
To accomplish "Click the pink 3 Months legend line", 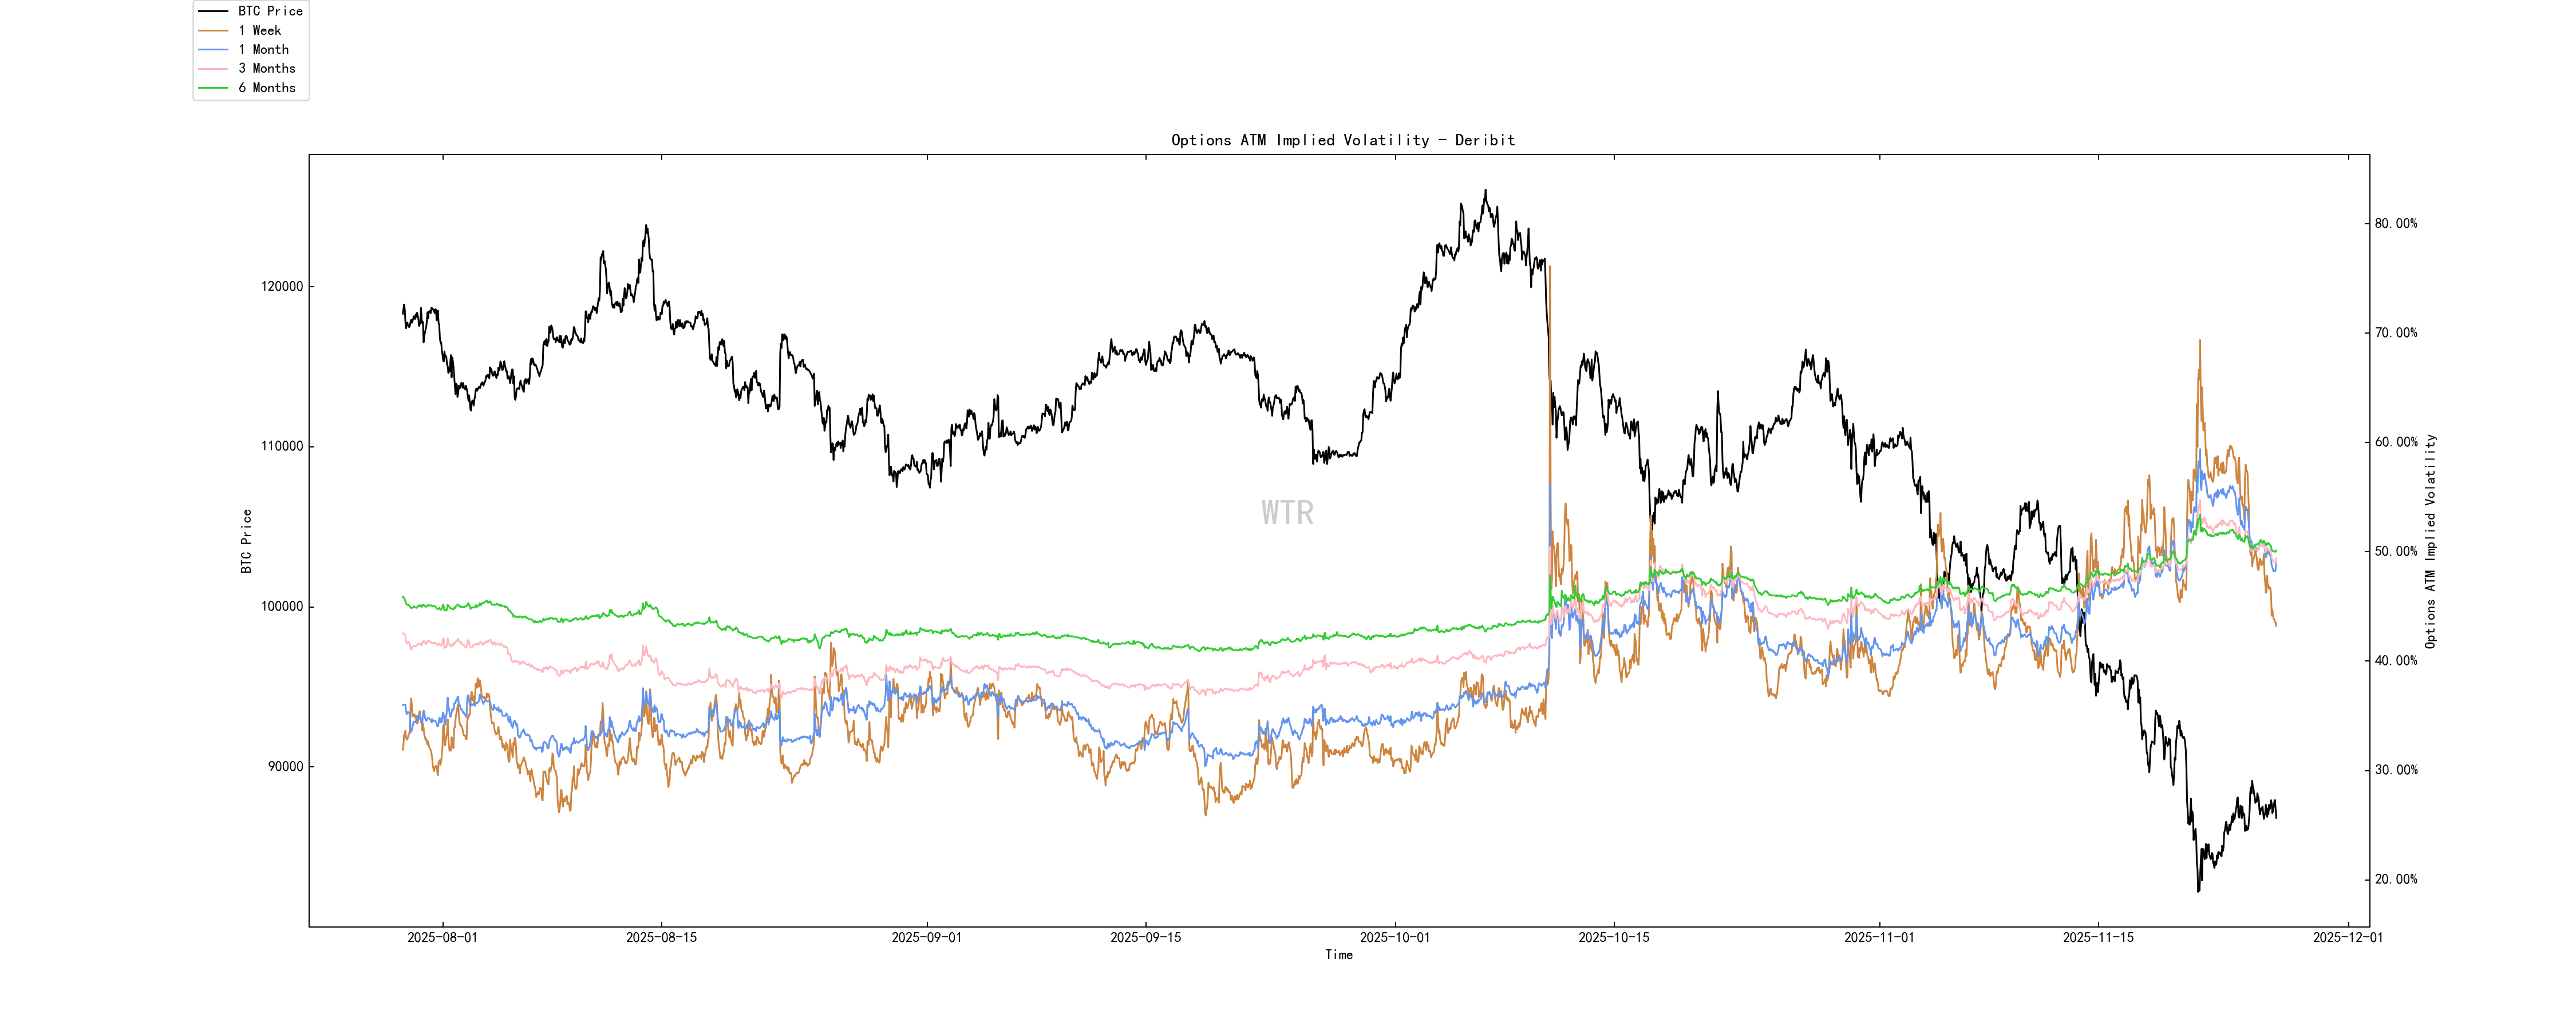I will click(x=213, y=68).
